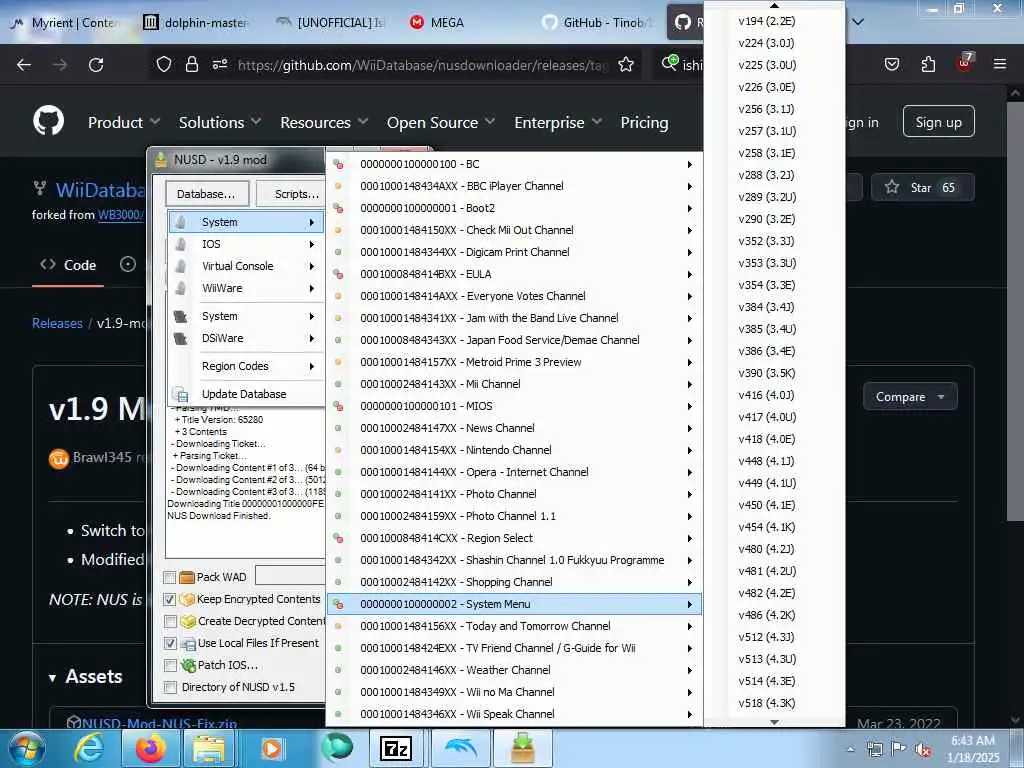Show hidden tray icons arrow

(850, 750)
